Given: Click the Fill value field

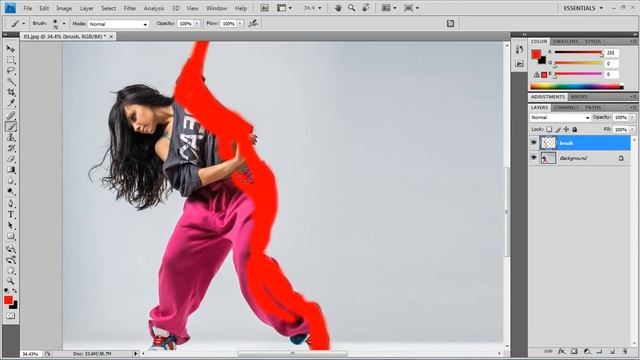Looking at the screenshot, I should pos(621,129).
